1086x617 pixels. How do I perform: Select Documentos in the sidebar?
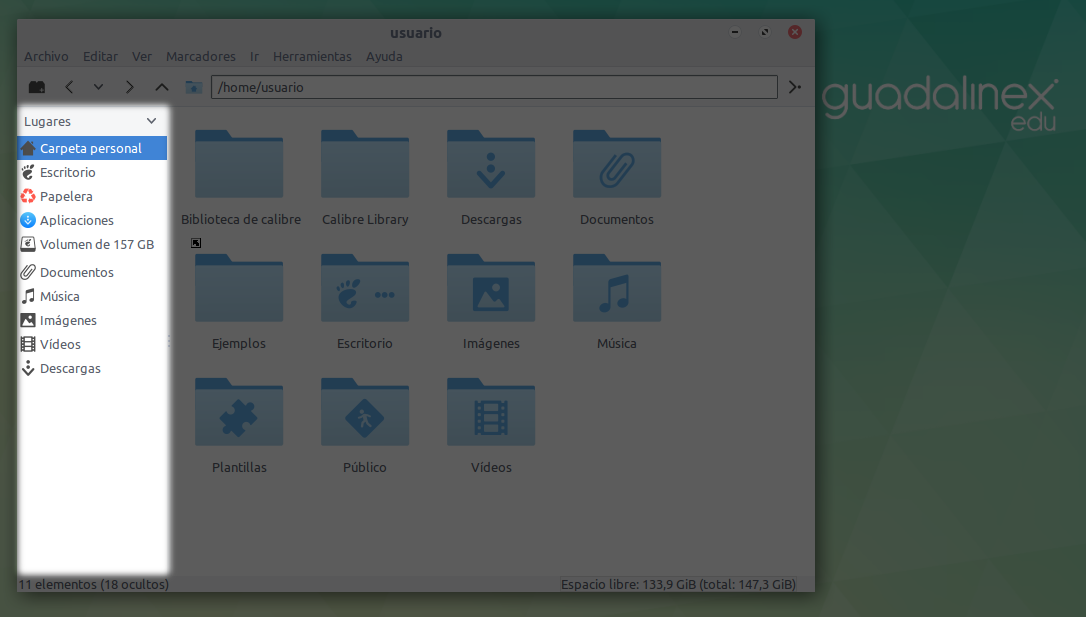pos(92,272)
